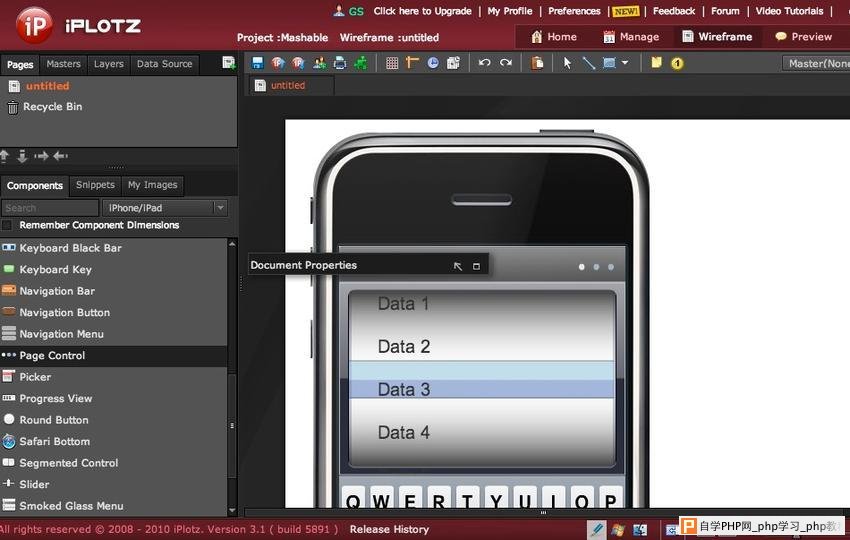Switch to the Components tab
This screenshot has height=540, width=850.
click(x=35, y=185)
